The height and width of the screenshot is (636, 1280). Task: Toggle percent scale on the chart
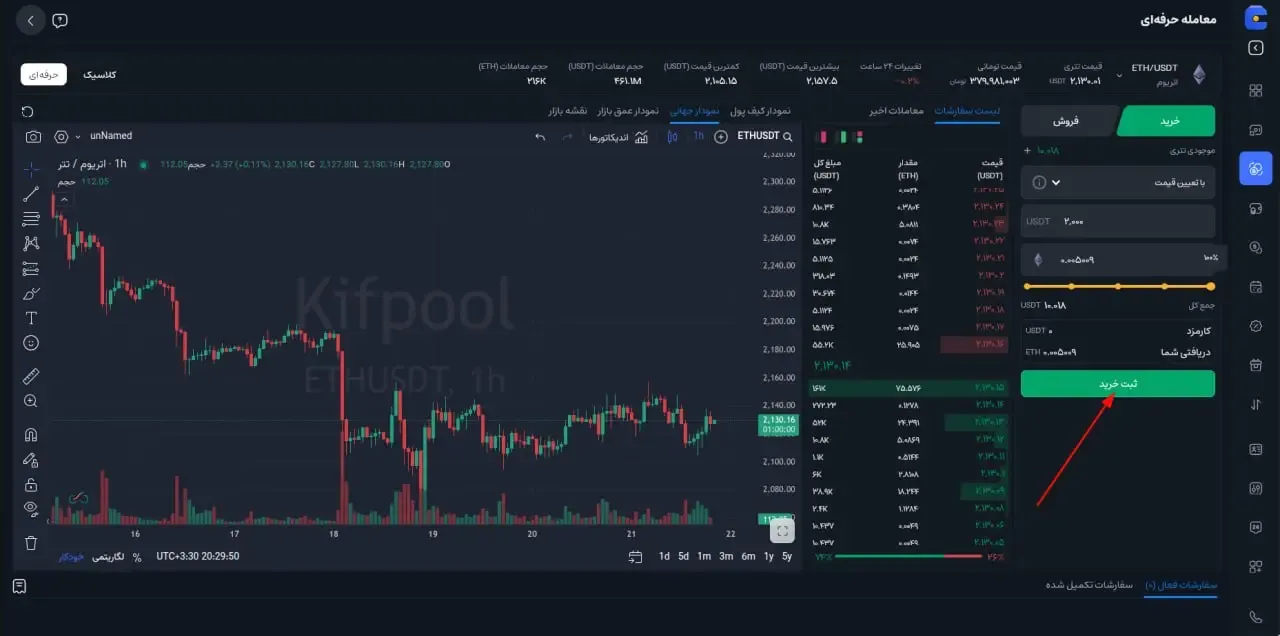[137, 557]
